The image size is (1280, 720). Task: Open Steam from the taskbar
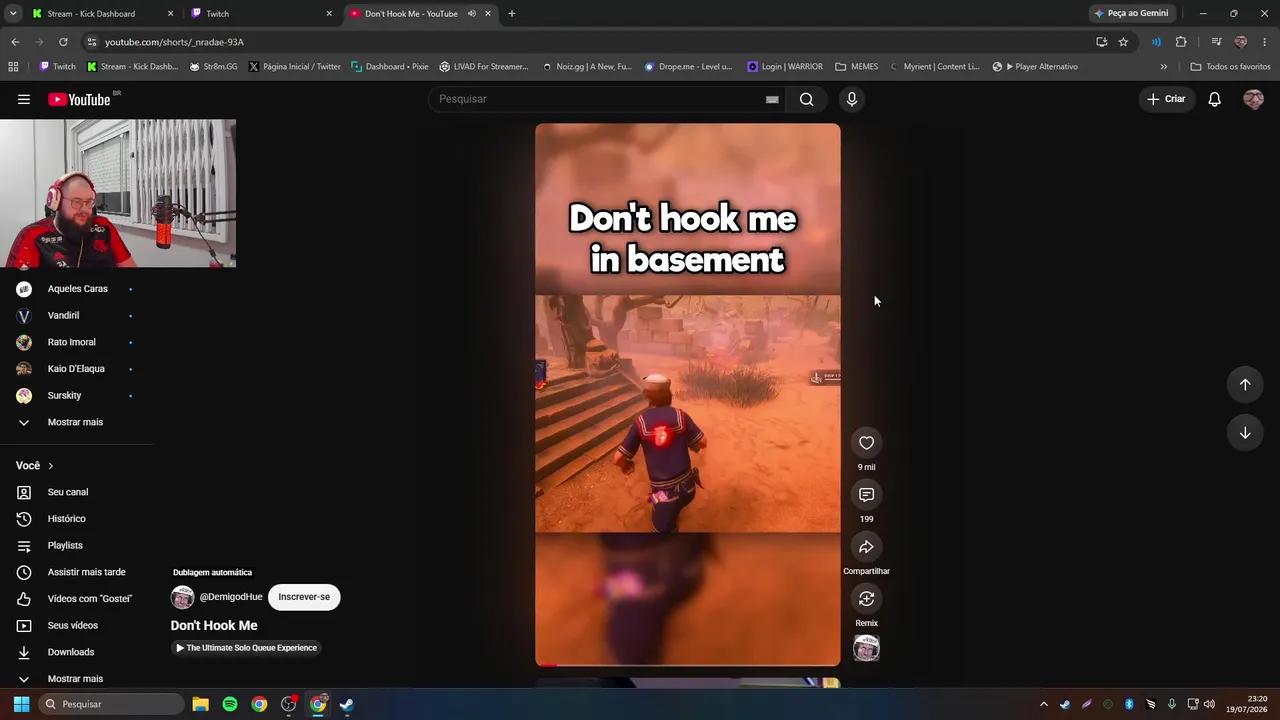[x=347, y=704]
